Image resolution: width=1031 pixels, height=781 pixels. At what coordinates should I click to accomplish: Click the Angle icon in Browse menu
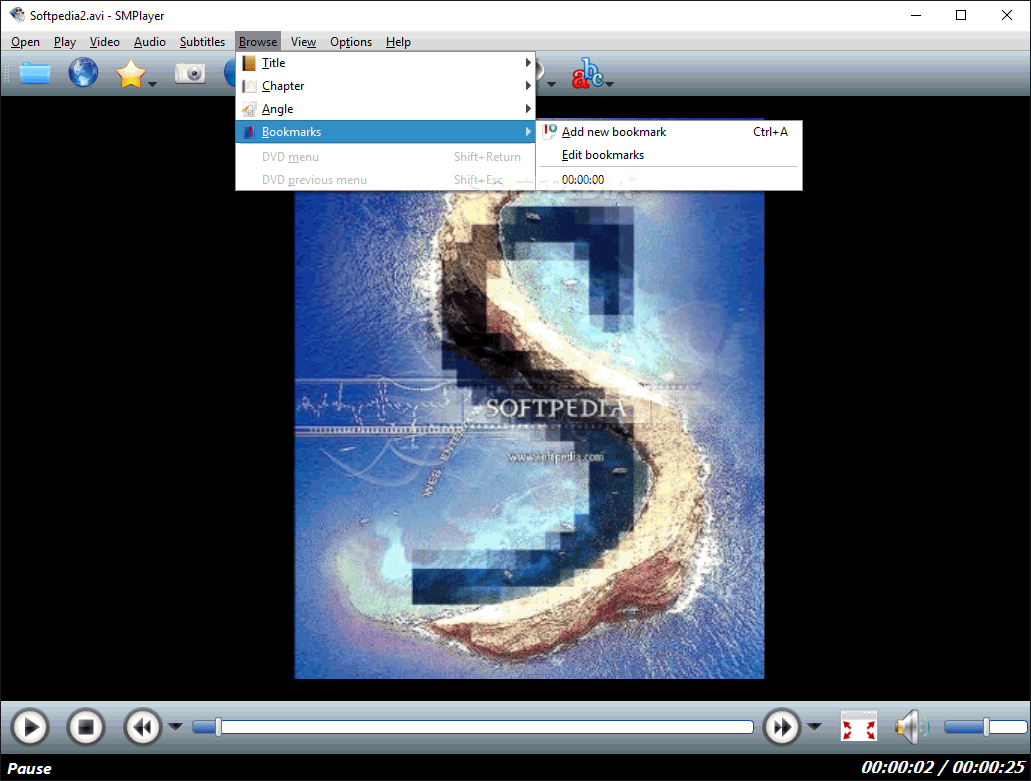tap(249, 108)
